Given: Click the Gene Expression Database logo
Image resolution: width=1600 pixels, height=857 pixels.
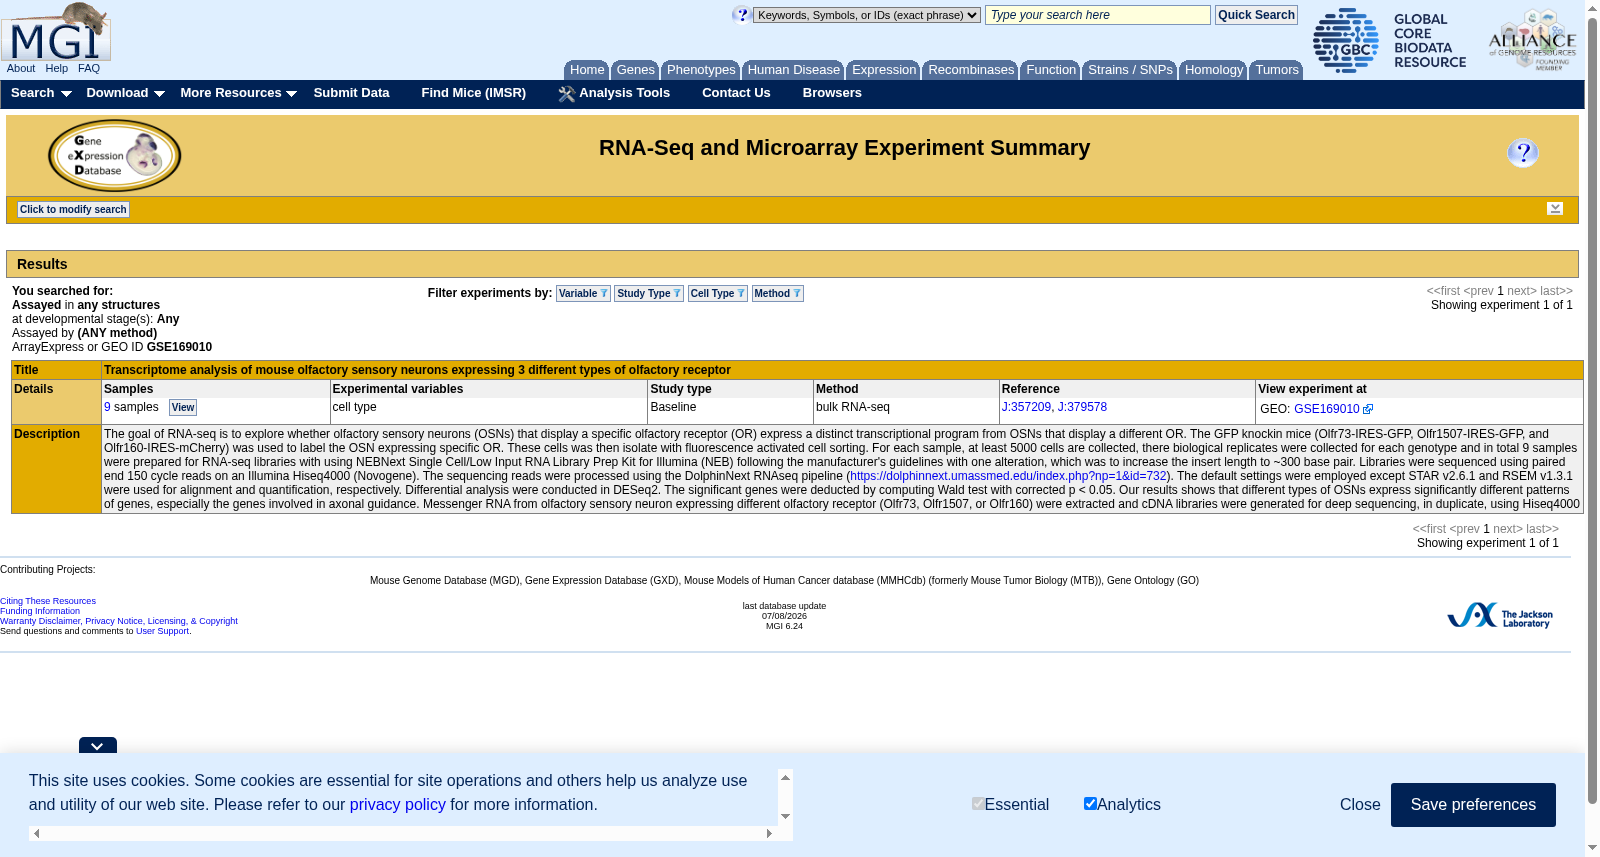Looking at the screenshot, I should (115, 155).
